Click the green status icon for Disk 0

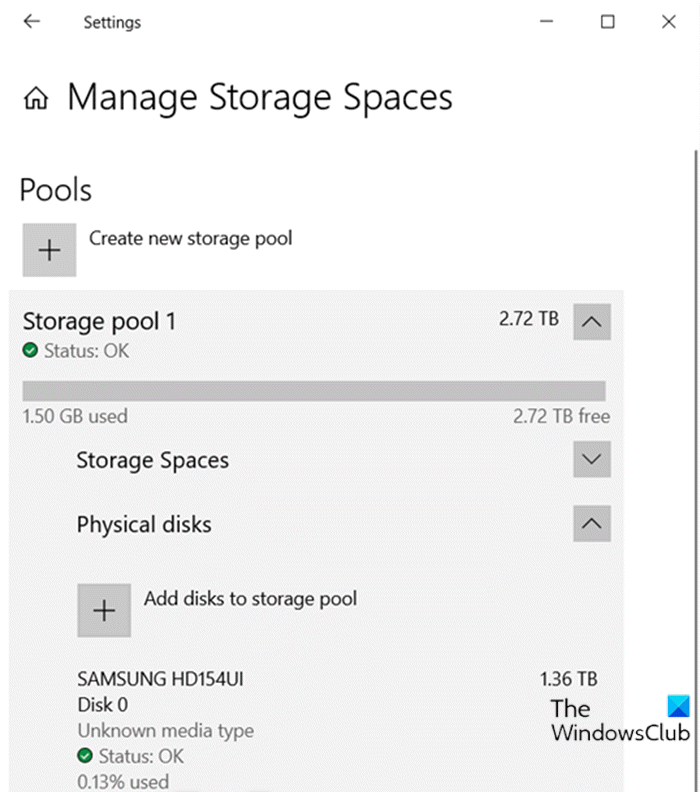pos(85,756)
